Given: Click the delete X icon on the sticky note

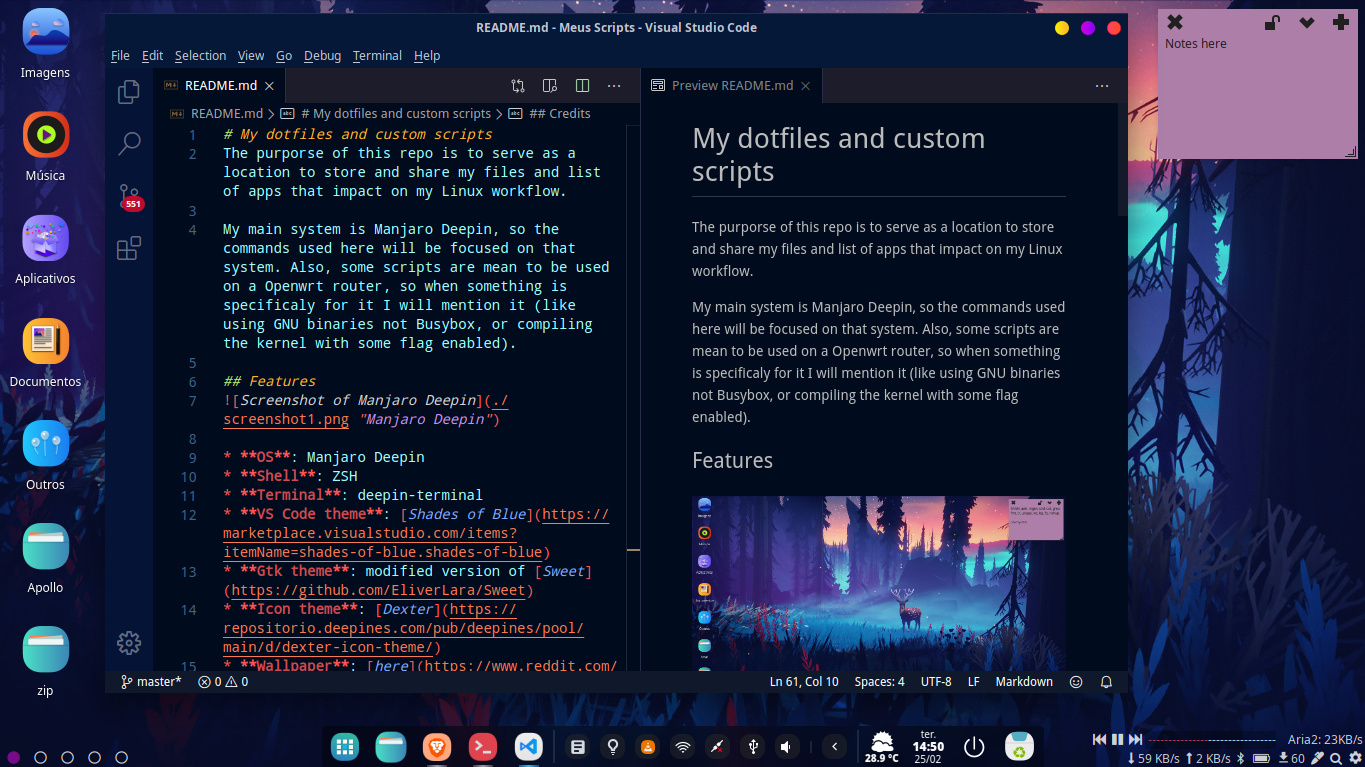Looking at the screenshot, I should (1175, 22).
